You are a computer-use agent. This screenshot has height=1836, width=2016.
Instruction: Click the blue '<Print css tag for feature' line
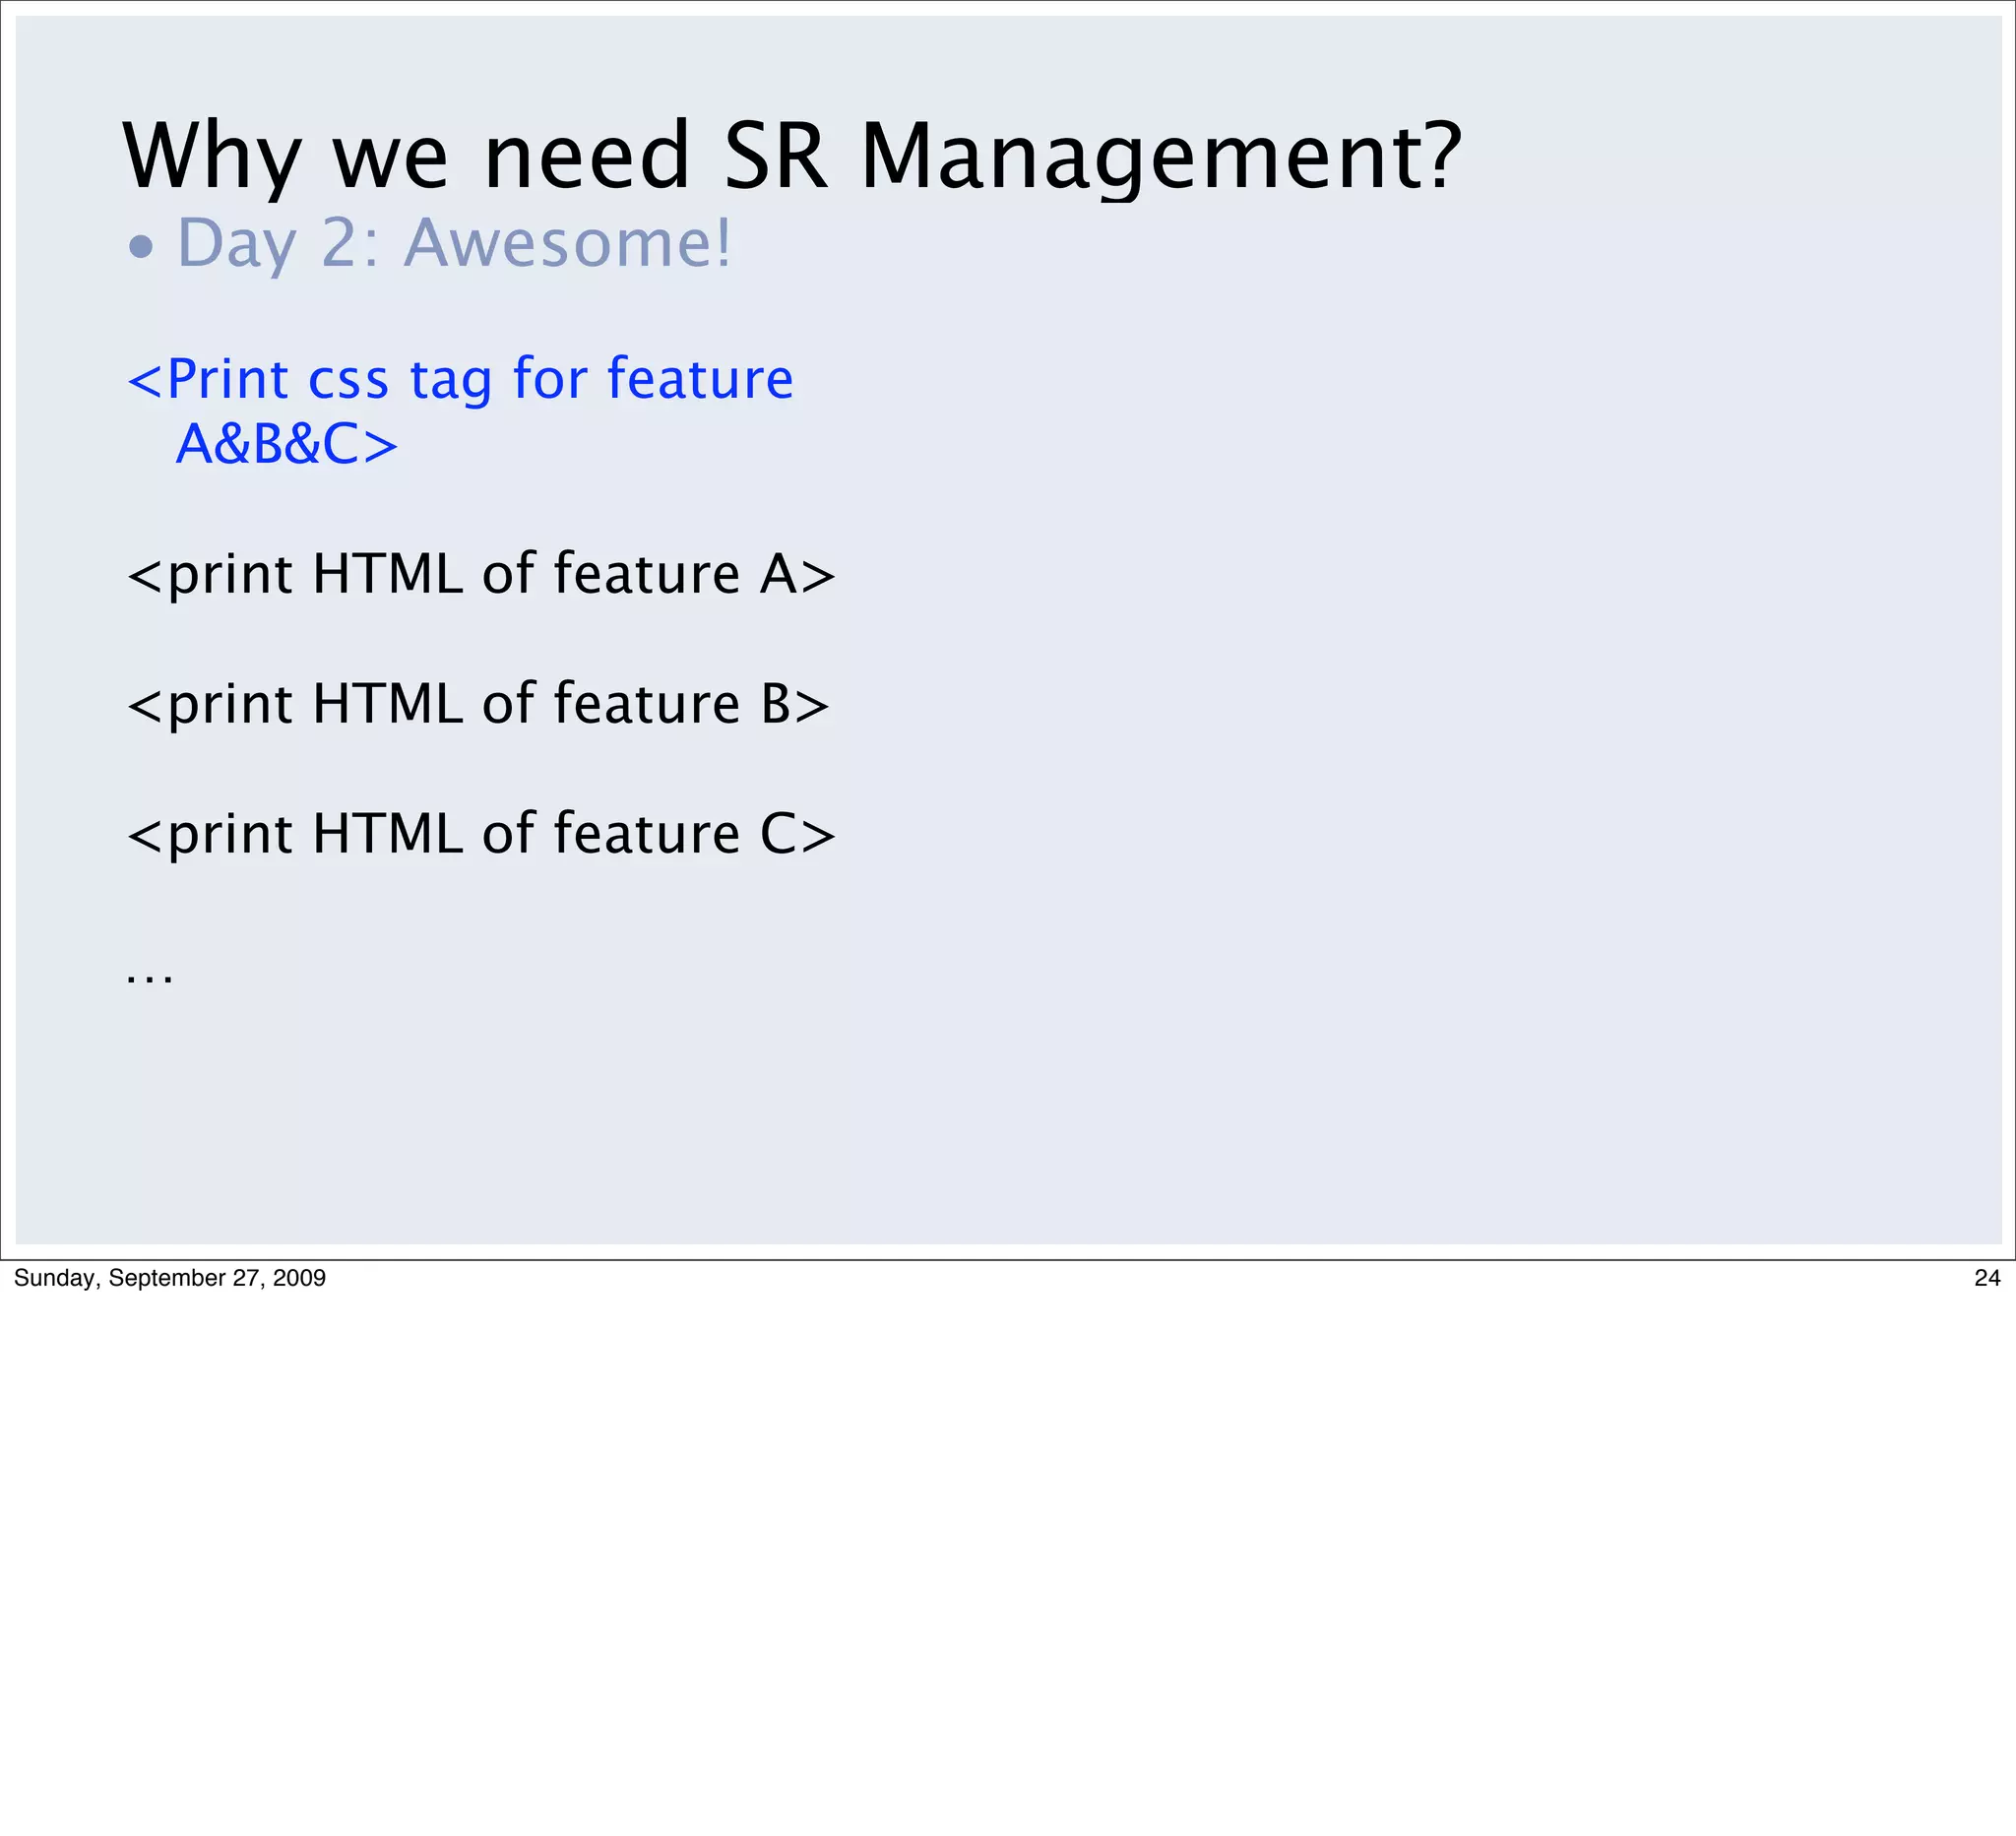tap(461, 380)
